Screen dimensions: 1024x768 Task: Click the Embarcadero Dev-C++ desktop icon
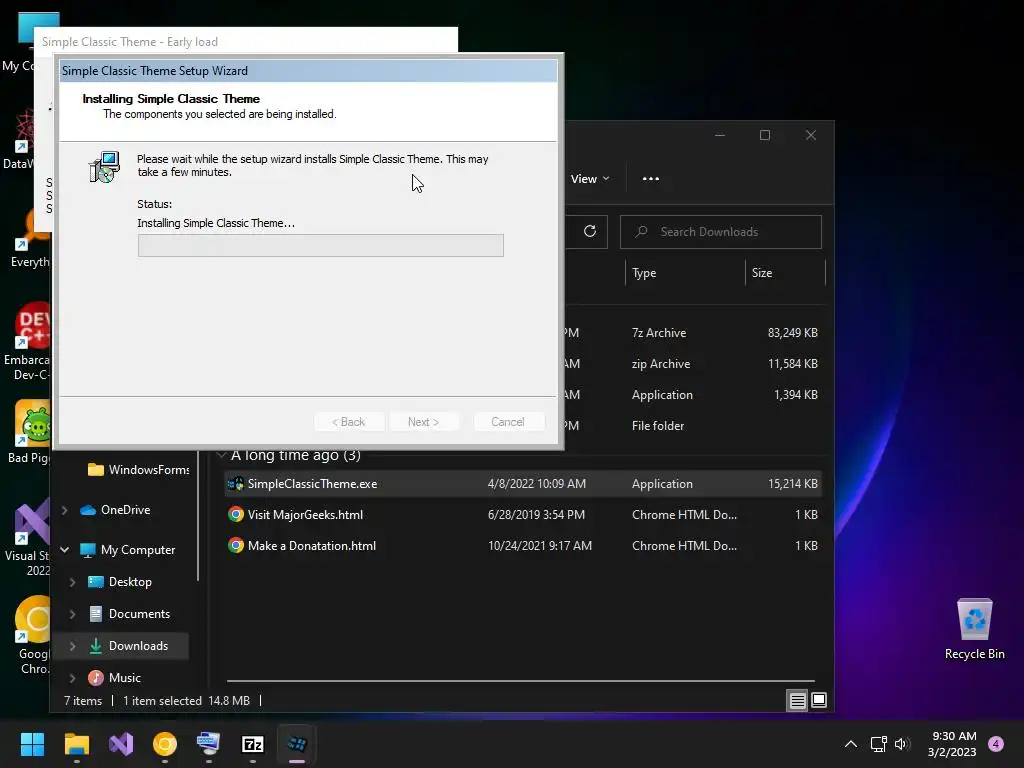27,342
